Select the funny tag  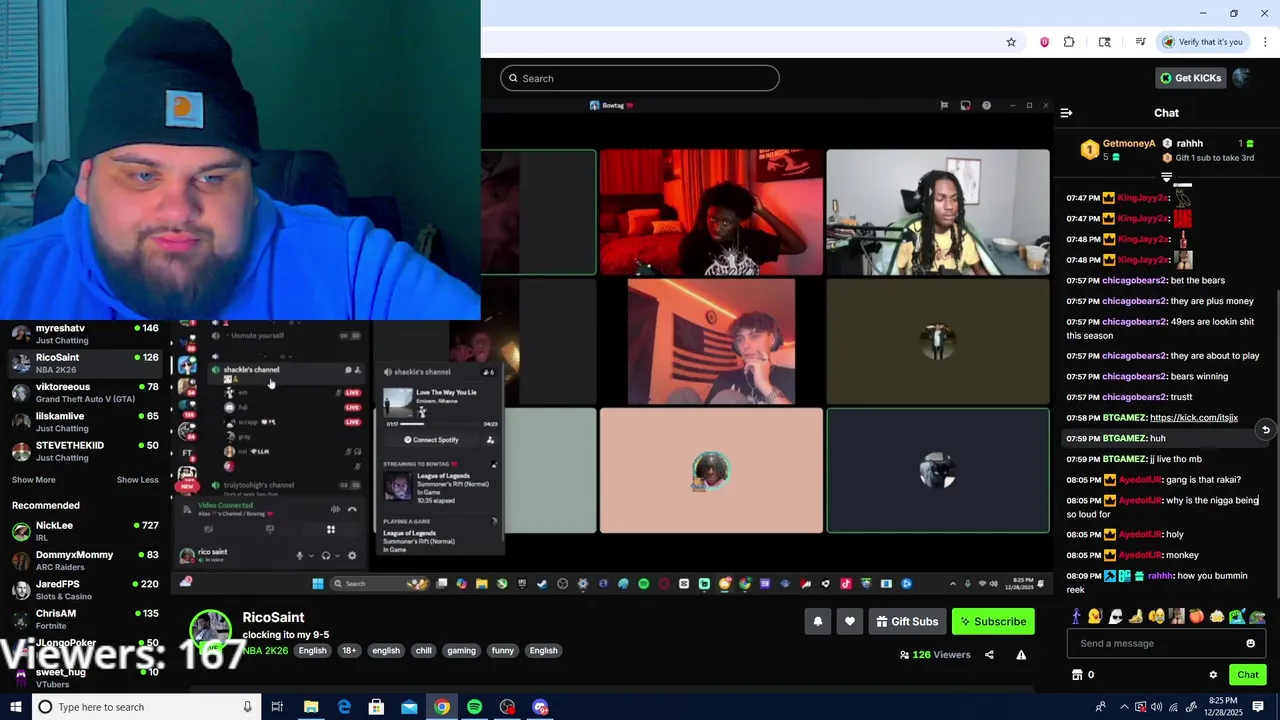(503, 651)
